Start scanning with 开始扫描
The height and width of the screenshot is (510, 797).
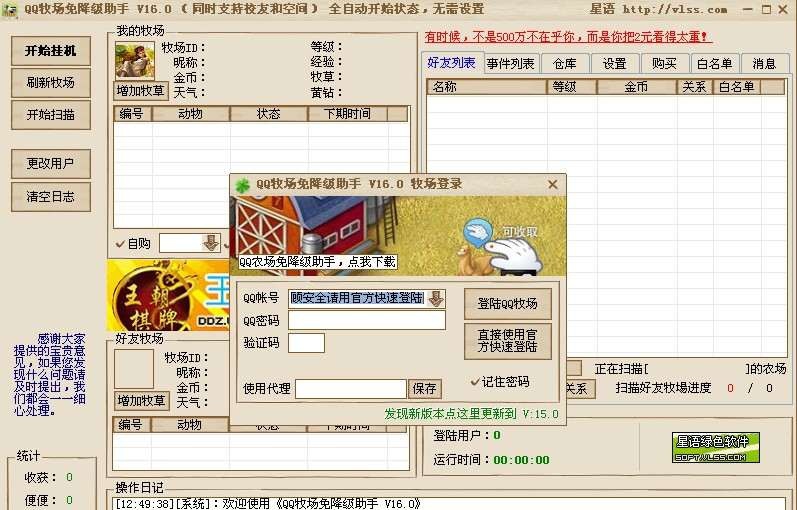51,115
